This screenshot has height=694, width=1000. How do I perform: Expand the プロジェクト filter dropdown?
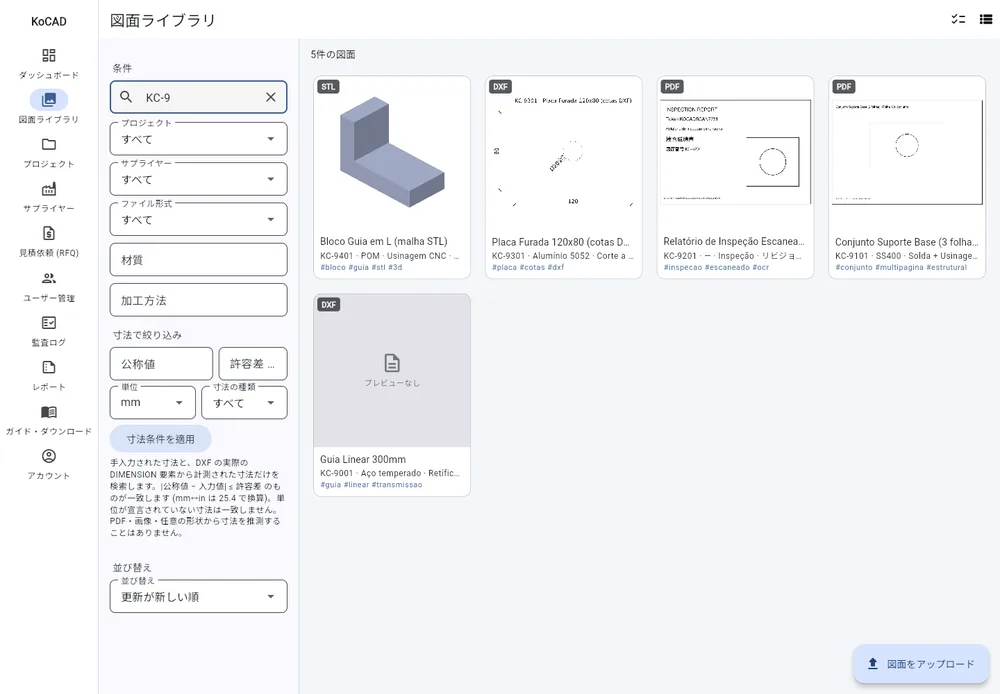(x=198, y=138)
